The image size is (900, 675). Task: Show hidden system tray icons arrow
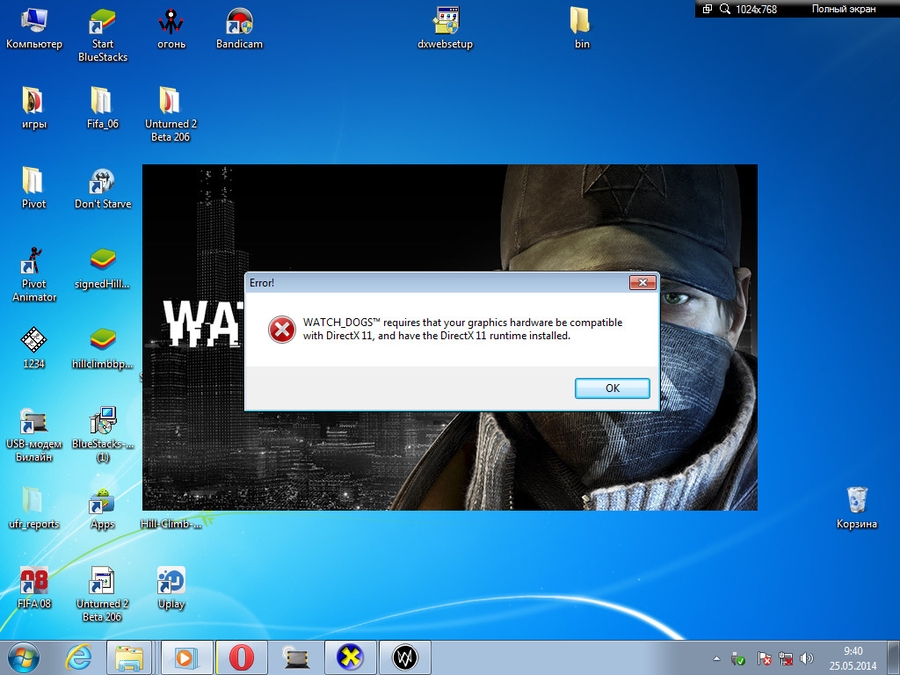[x=717, y=659]
